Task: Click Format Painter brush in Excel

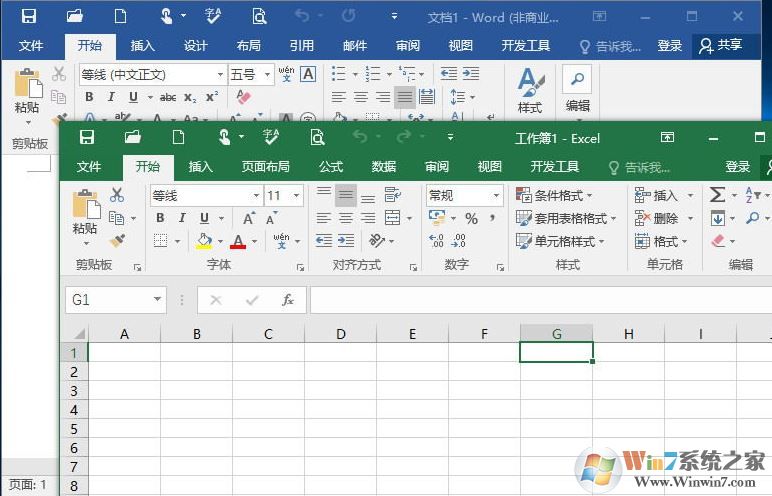Action: pyautogui.click(x=117, y=241)
